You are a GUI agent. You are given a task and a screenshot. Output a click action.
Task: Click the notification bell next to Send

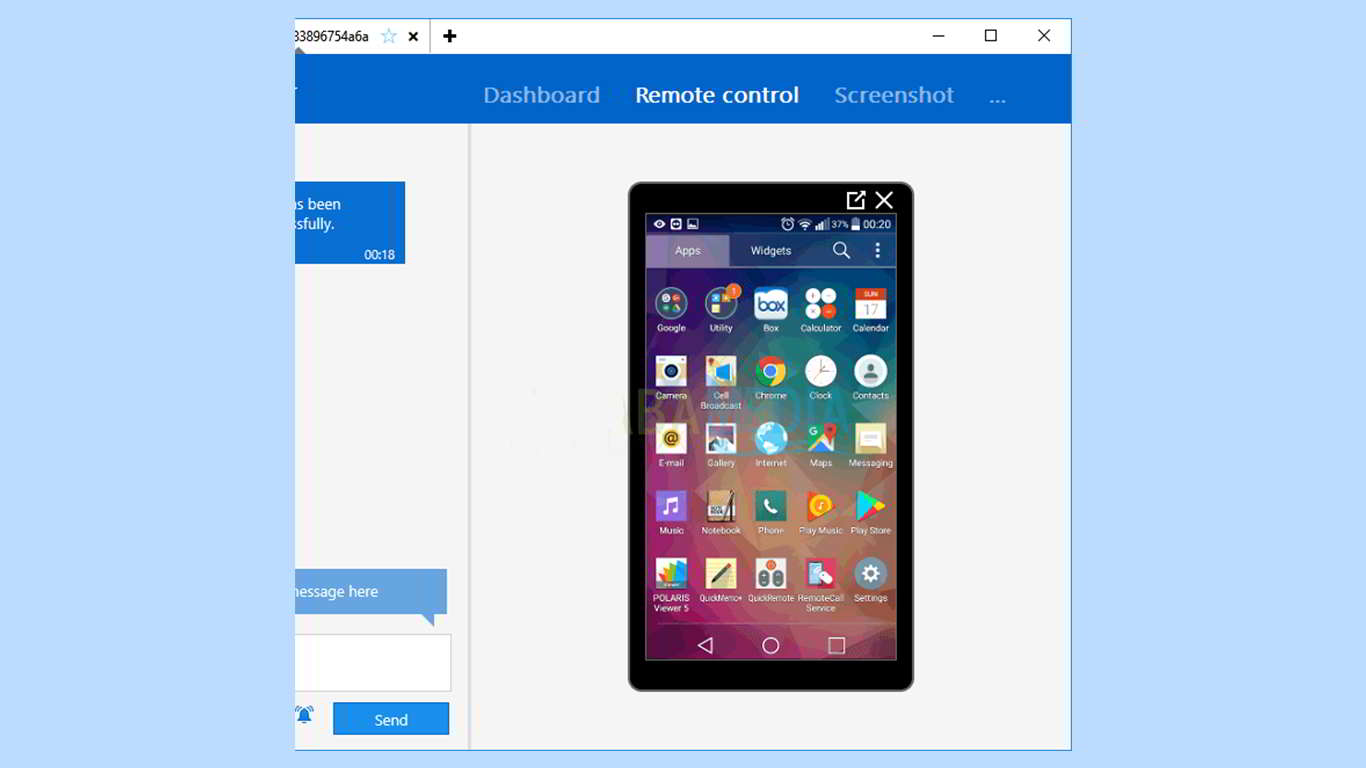pos(303,715)
